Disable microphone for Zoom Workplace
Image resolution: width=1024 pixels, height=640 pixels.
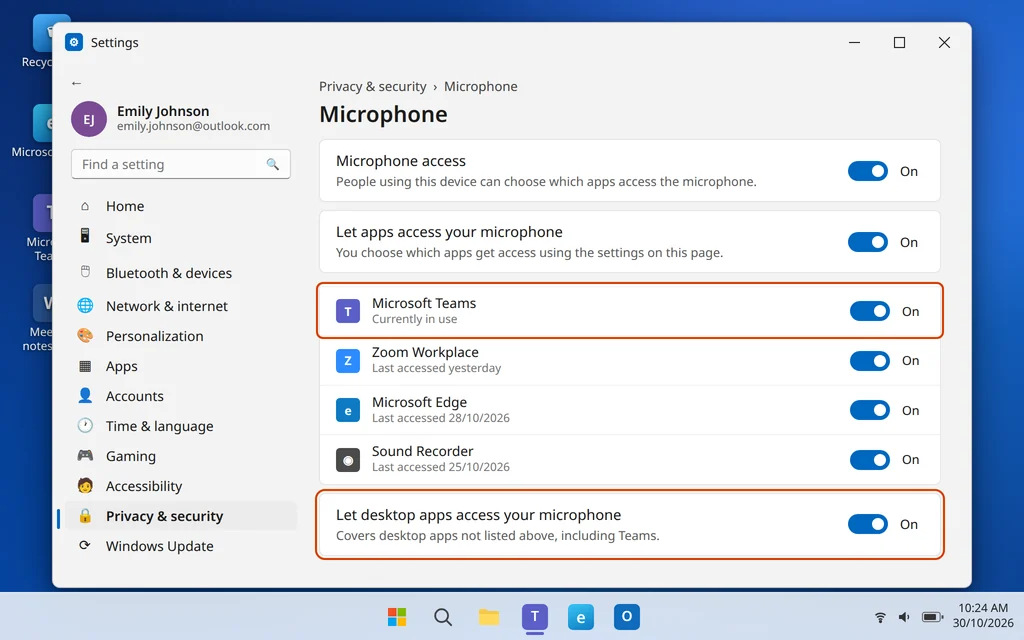point(869,360)
